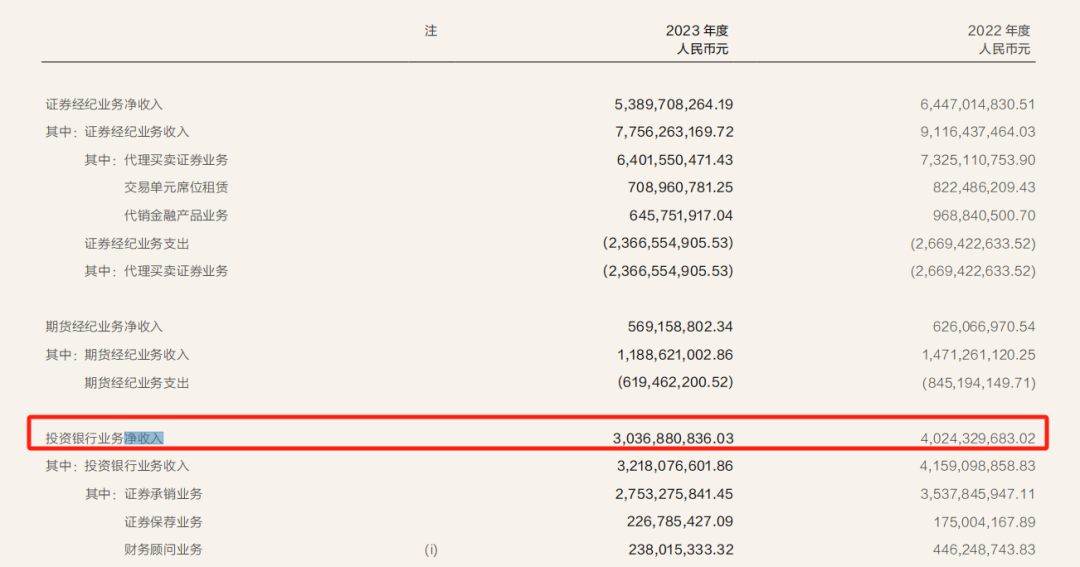Select the 证券经纪业务支出 row label

tap(137, 243)
